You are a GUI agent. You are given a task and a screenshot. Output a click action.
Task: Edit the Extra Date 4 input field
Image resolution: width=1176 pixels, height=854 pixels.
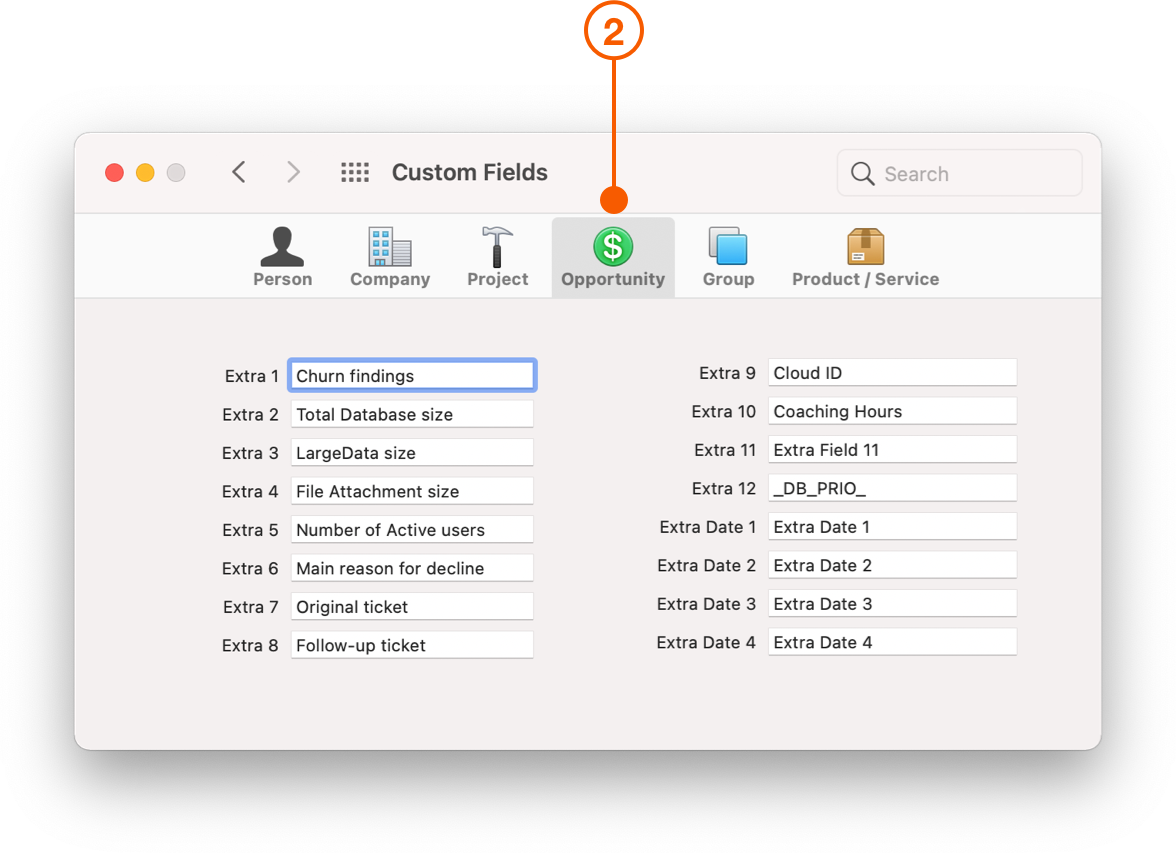(892, 642)
